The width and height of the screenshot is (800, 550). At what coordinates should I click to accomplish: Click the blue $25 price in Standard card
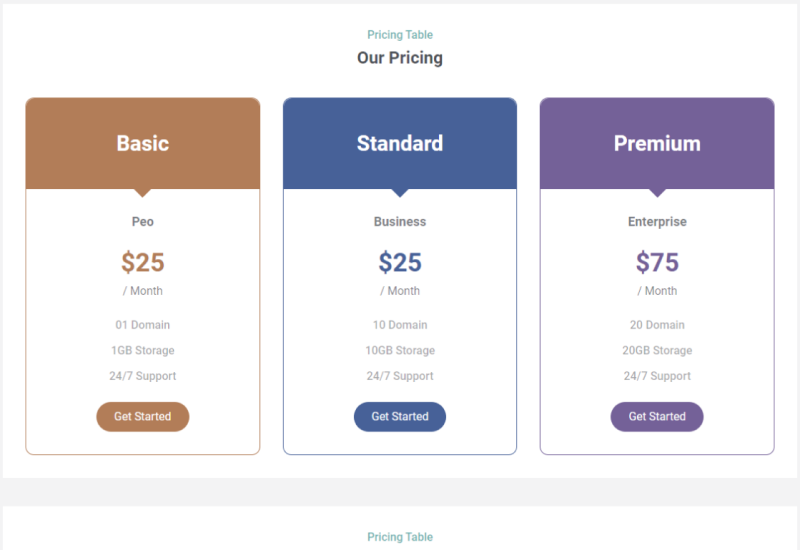coord(399,262)
